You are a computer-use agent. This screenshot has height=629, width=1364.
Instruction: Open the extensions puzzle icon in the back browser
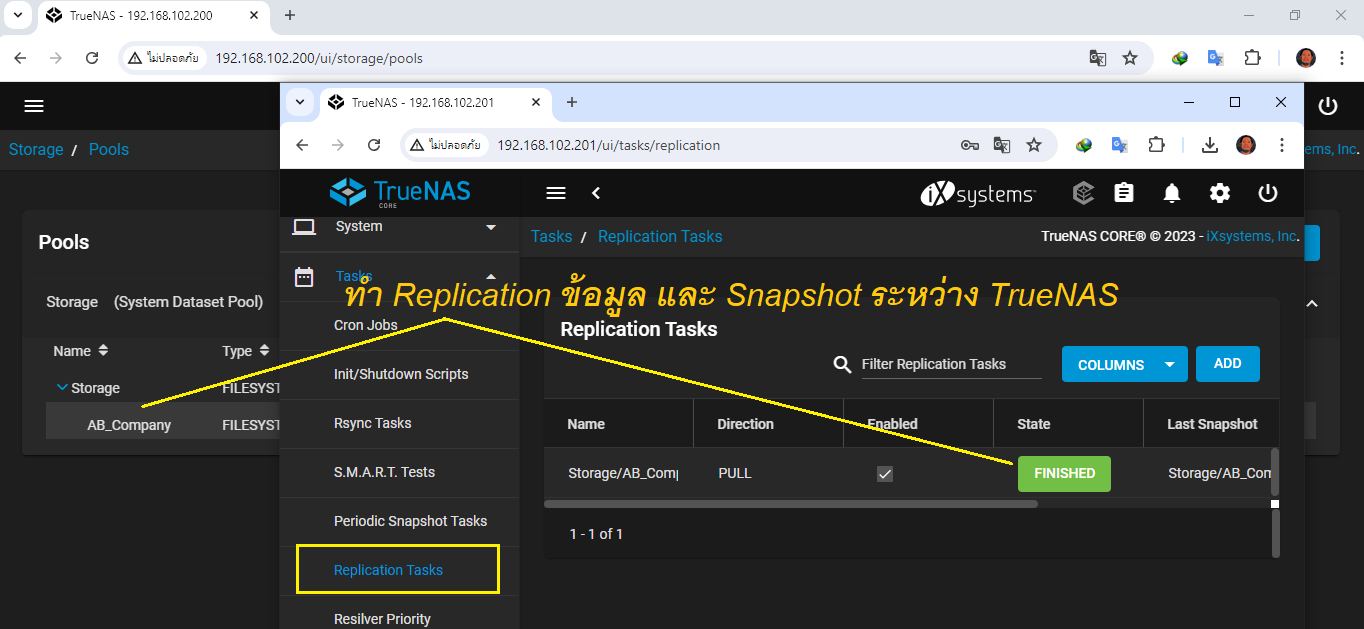click(x=1252, y=58)
